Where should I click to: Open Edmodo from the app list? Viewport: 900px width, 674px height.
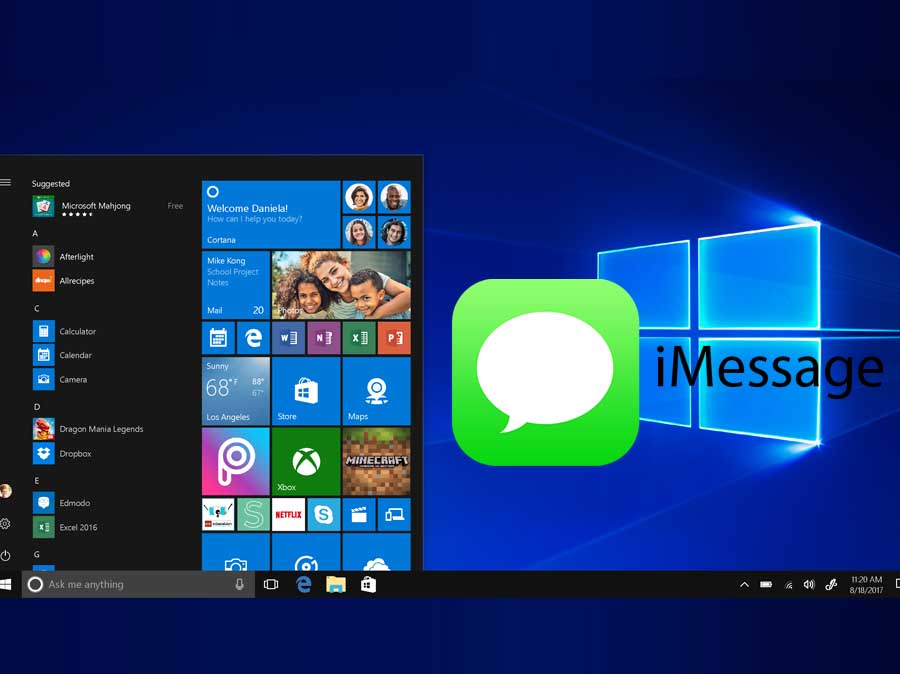tap(75, 503)
